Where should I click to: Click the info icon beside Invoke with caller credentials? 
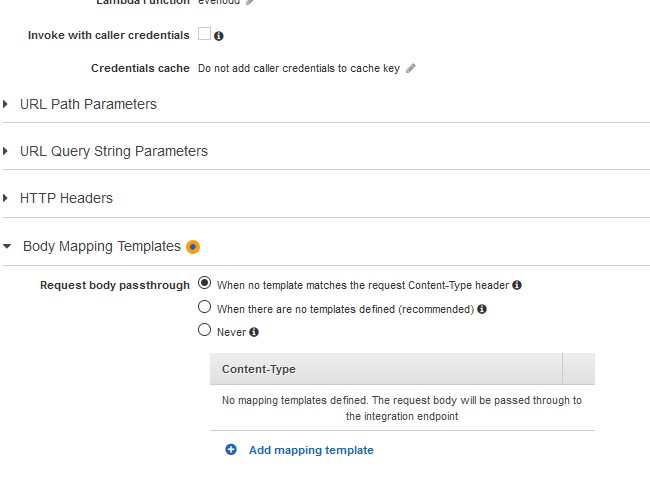tap(218, 36)
